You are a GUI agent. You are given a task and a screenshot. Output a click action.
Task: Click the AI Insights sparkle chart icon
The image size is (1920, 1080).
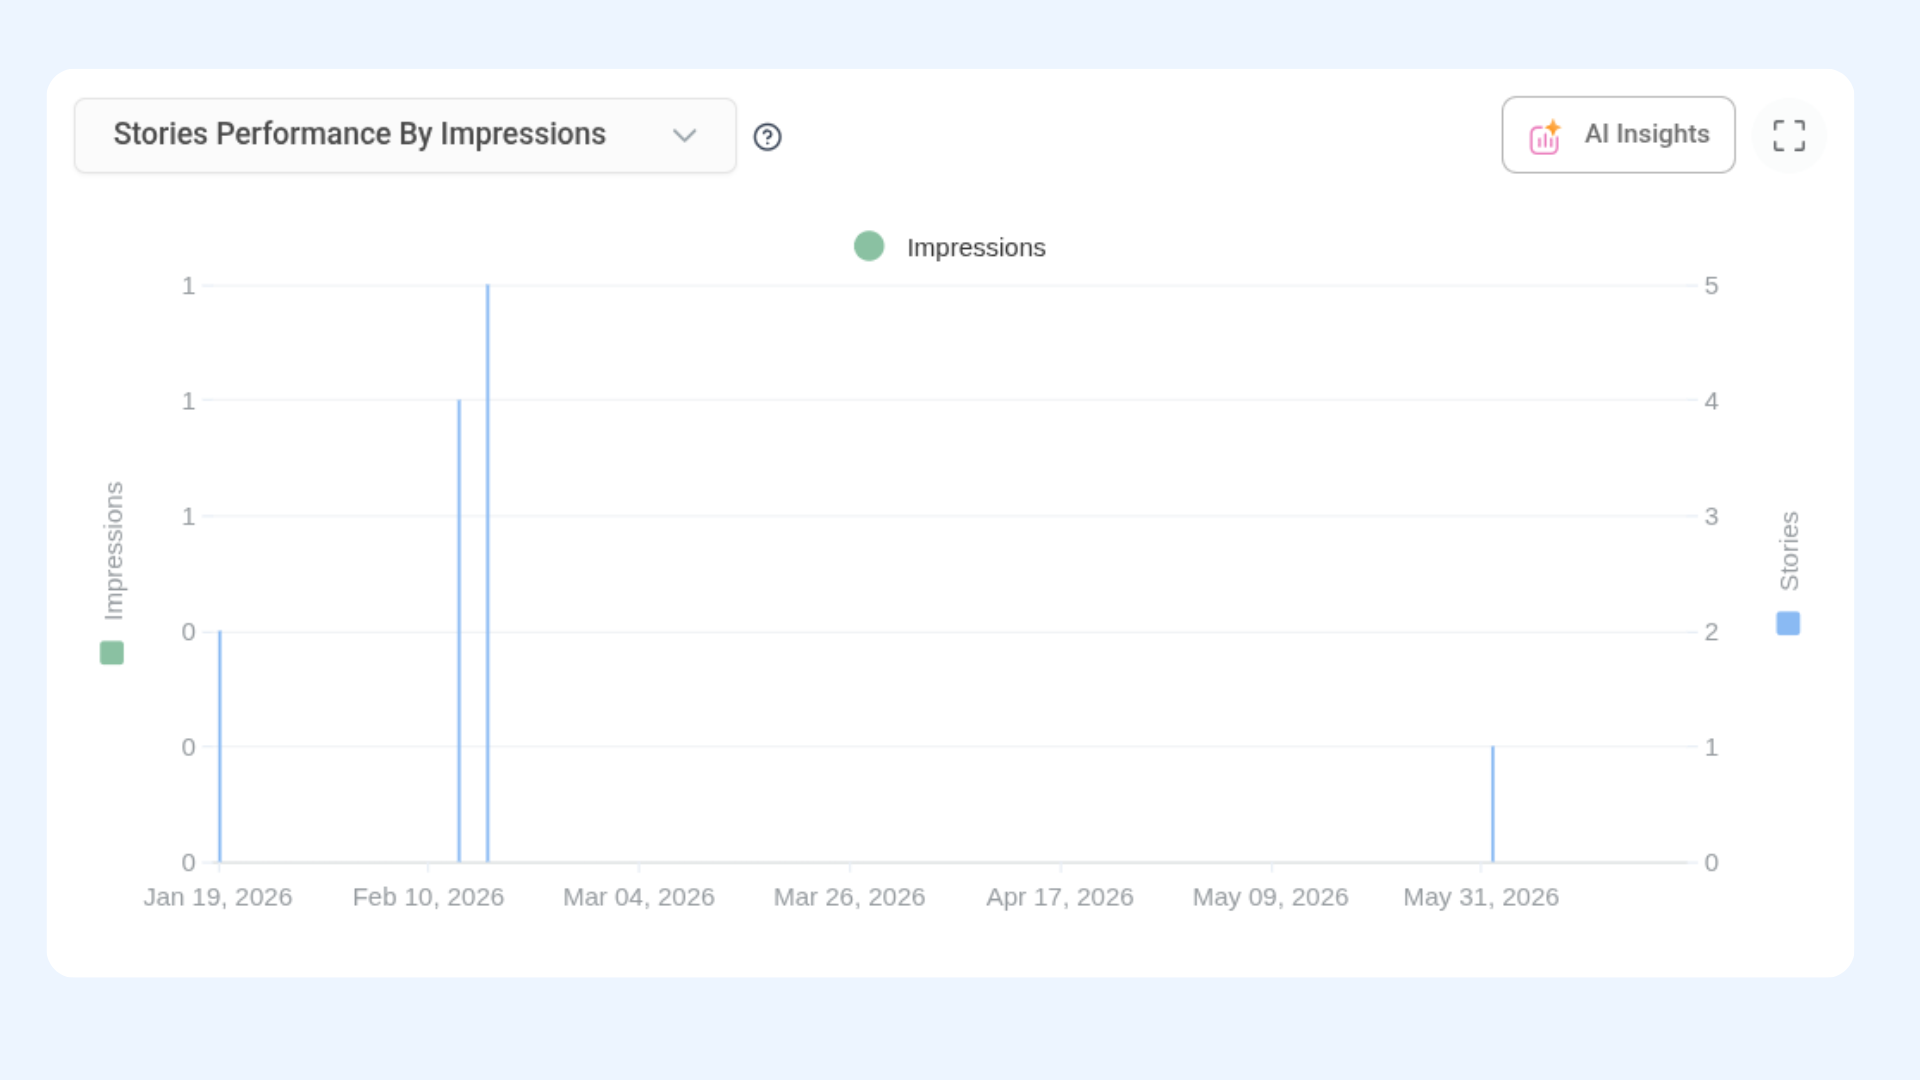click(1545, 137)
